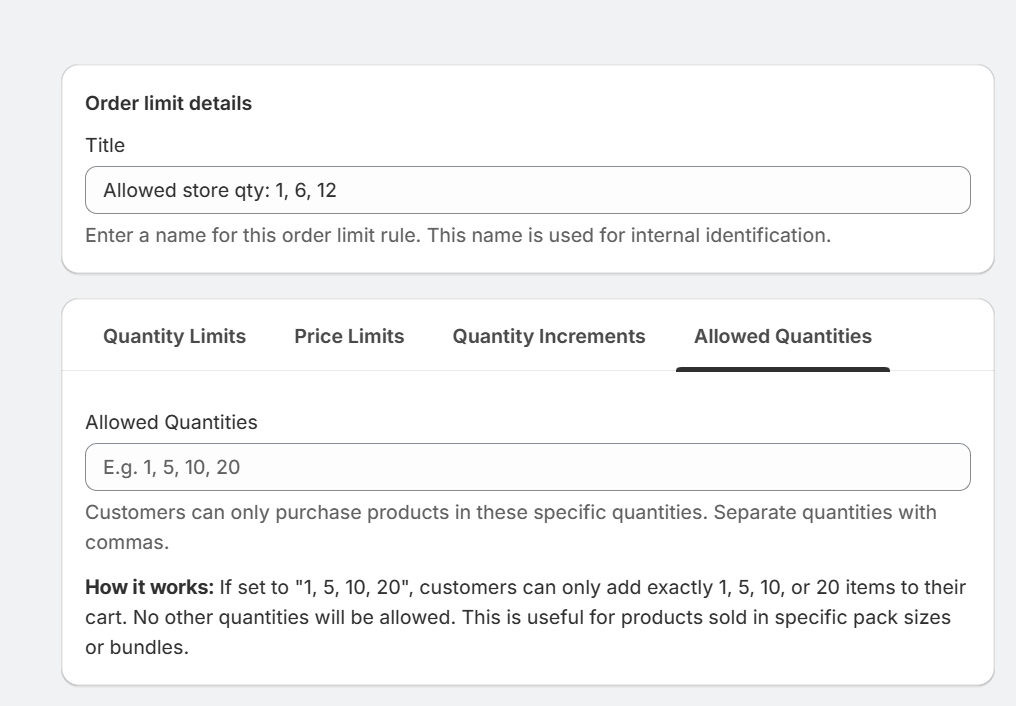Screen dimensions: 1016x706
Task: Click the 'Title' field label
Action: tap(105, 145)
